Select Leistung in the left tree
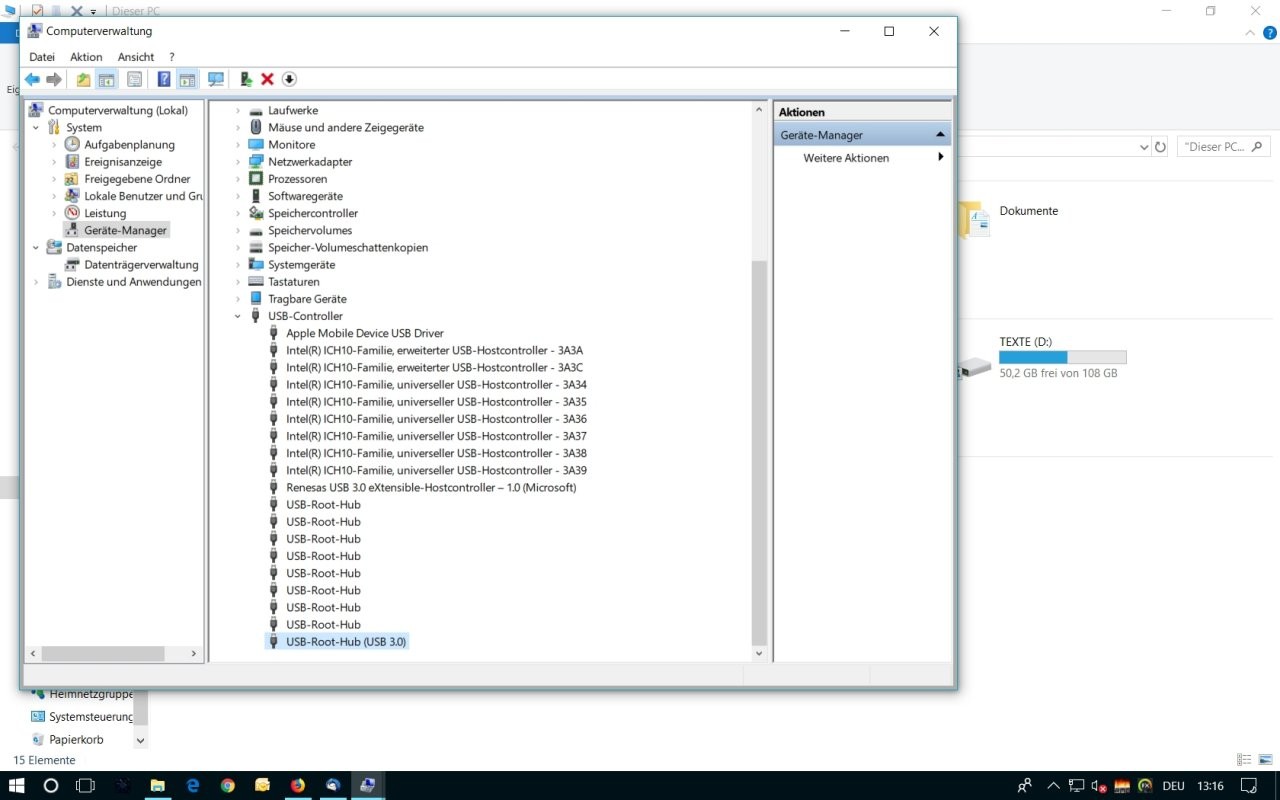This screenshot has width=1280, height=800. click(105, 213)
